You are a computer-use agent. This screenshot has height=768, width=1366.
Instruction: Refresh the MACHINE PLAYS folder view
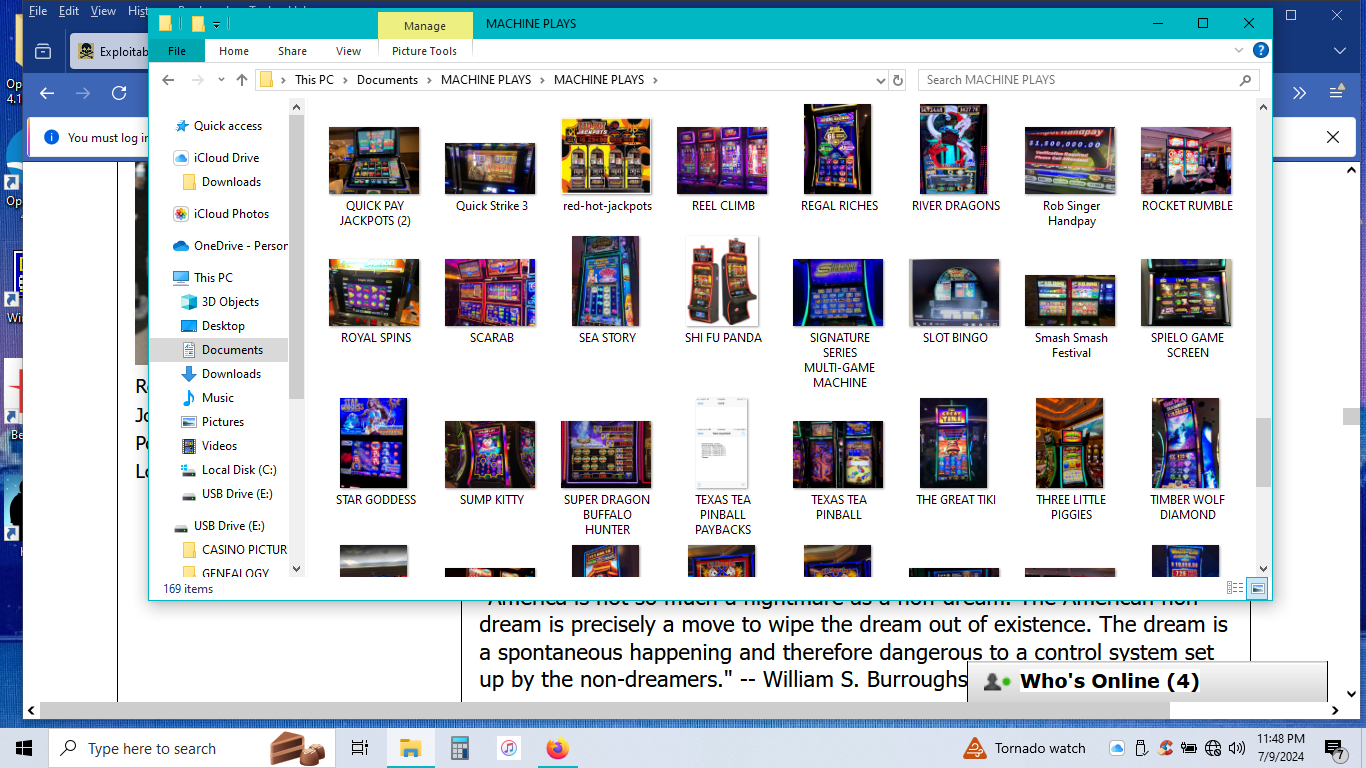tap(898, 80)
